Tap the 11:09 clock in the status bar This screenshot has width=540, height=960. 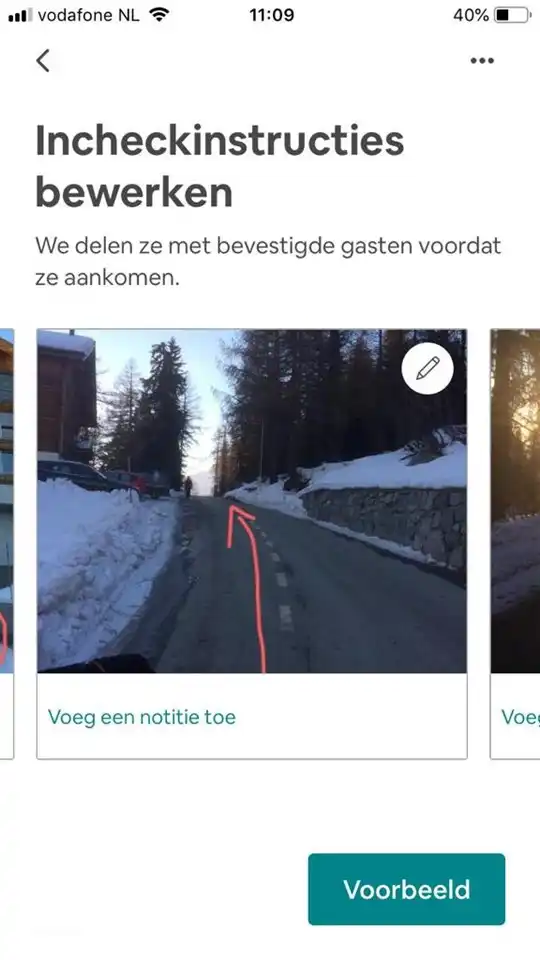271,15
